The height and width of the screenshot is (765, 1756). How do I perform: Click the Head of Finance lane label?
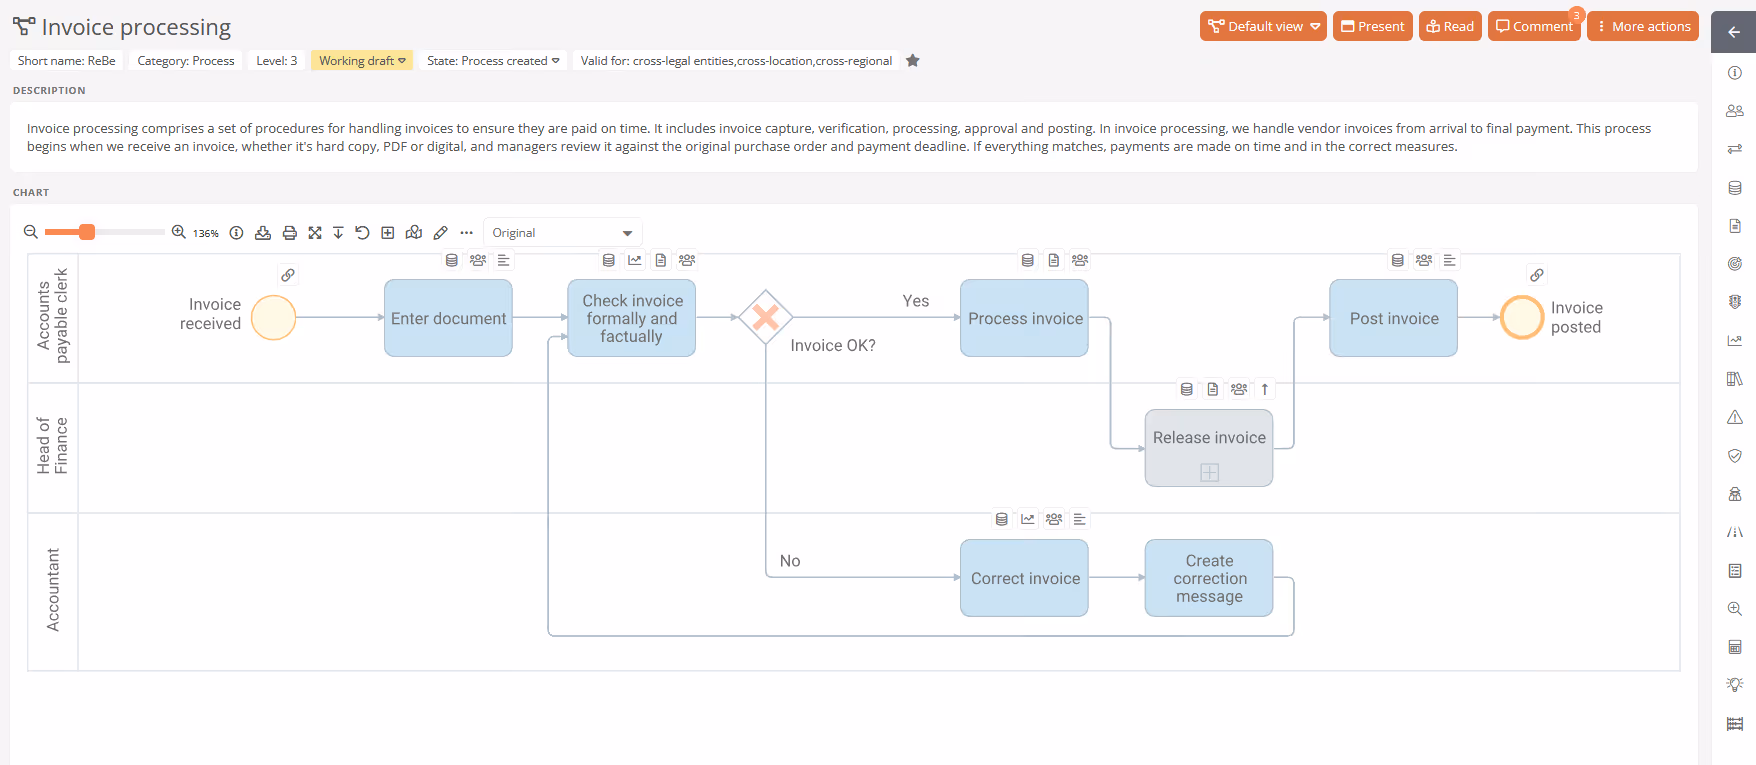click(53, 446)
